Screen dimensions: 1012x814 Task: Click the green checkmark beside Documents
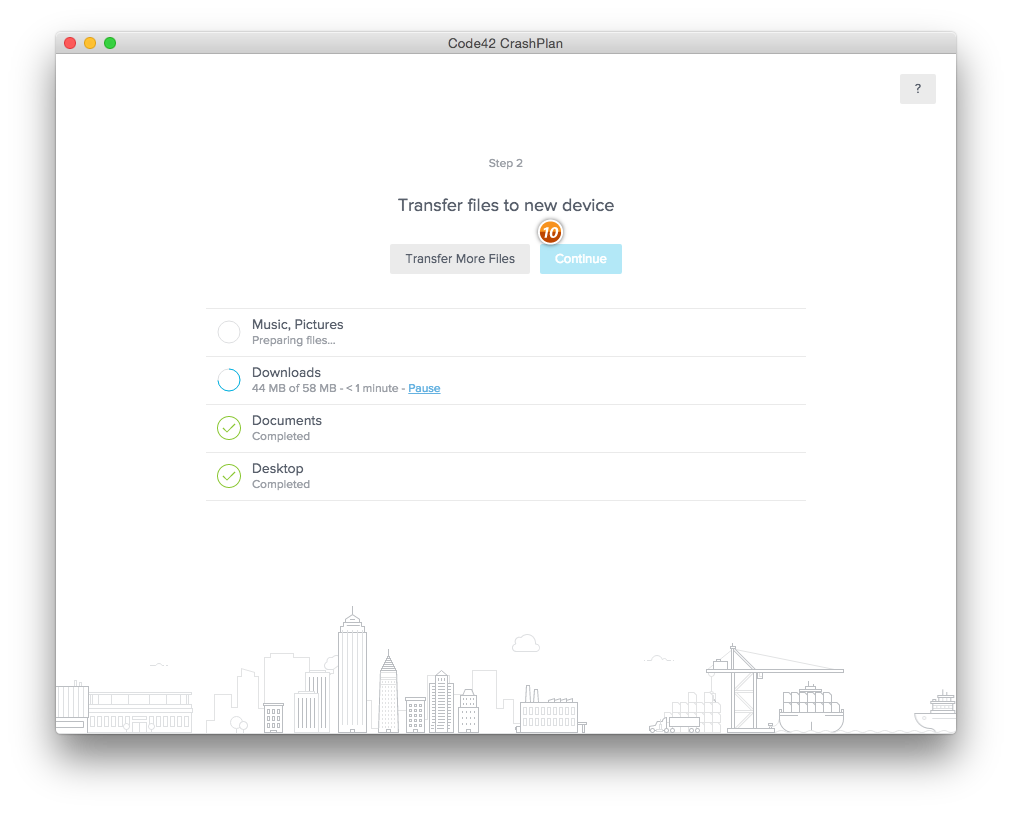click(x=229, y=428)
